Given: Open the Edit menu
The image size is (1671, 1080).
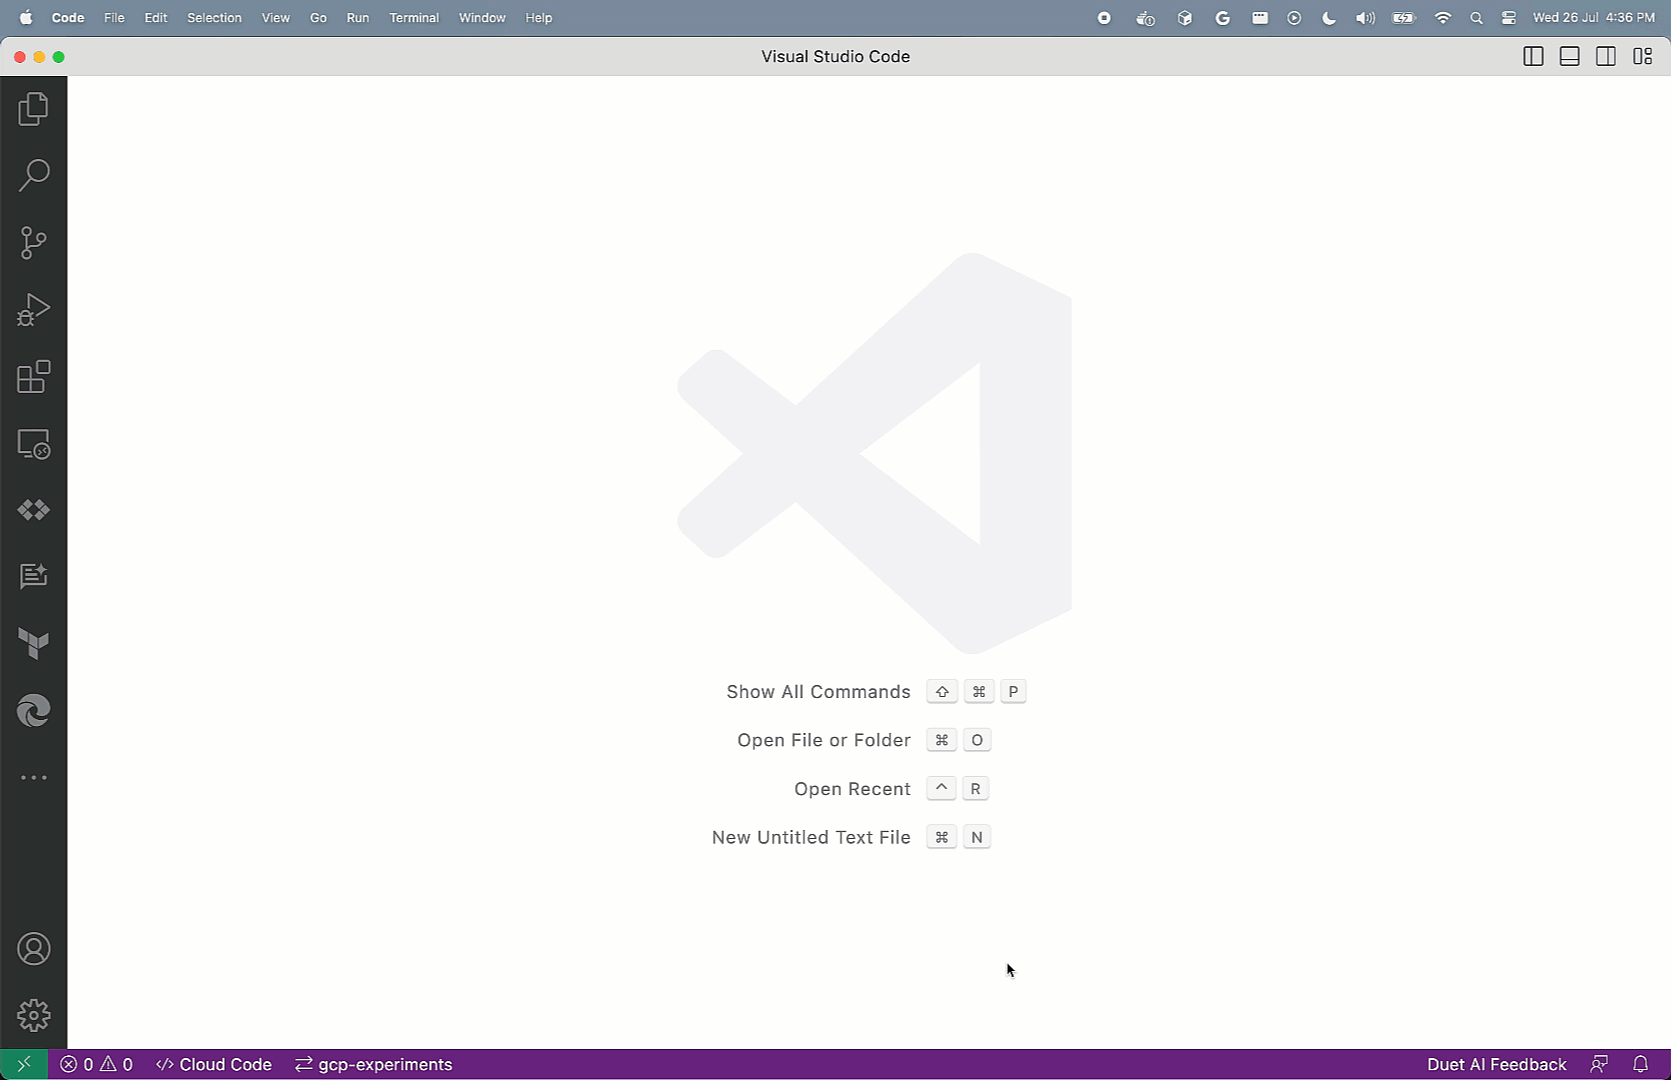Looking at the screenshot, I should coord(156,18).
